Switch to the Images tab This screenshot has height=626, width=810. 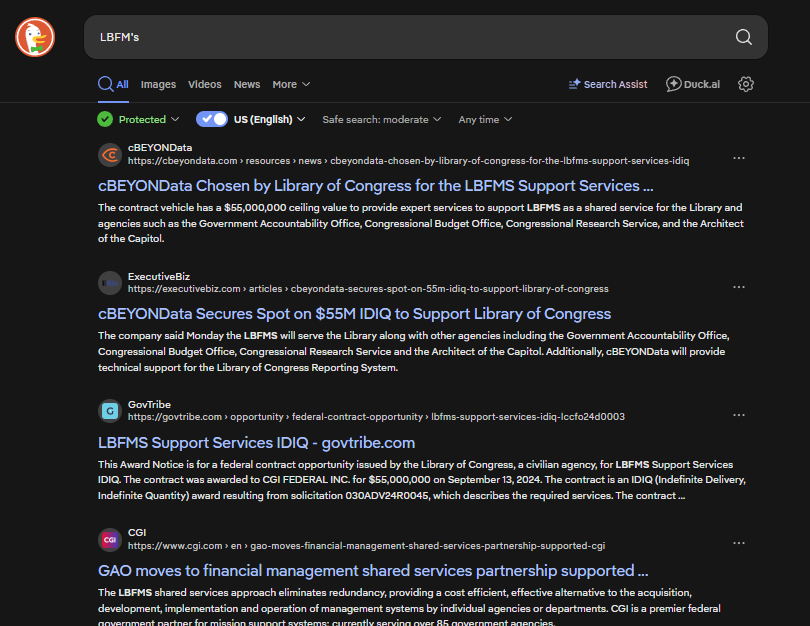click(x=158, y=84)
